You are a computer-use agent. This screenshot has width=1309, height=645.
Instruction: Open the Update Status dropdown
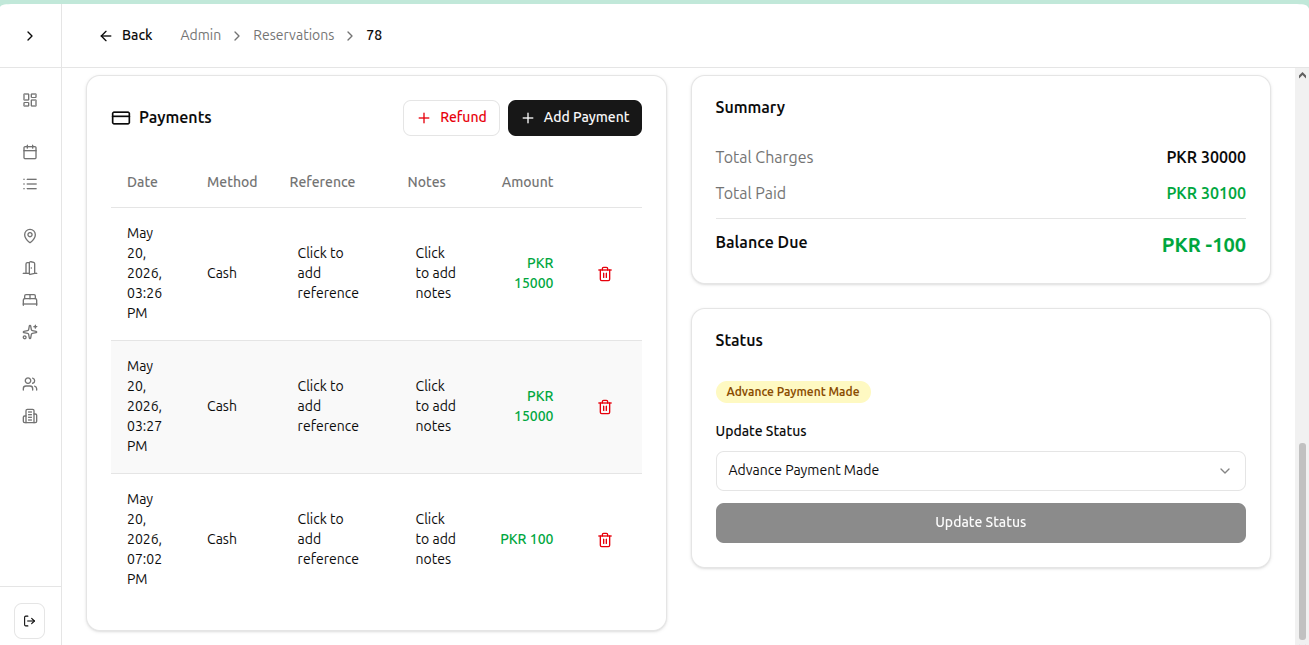click(x=981, y=471)
